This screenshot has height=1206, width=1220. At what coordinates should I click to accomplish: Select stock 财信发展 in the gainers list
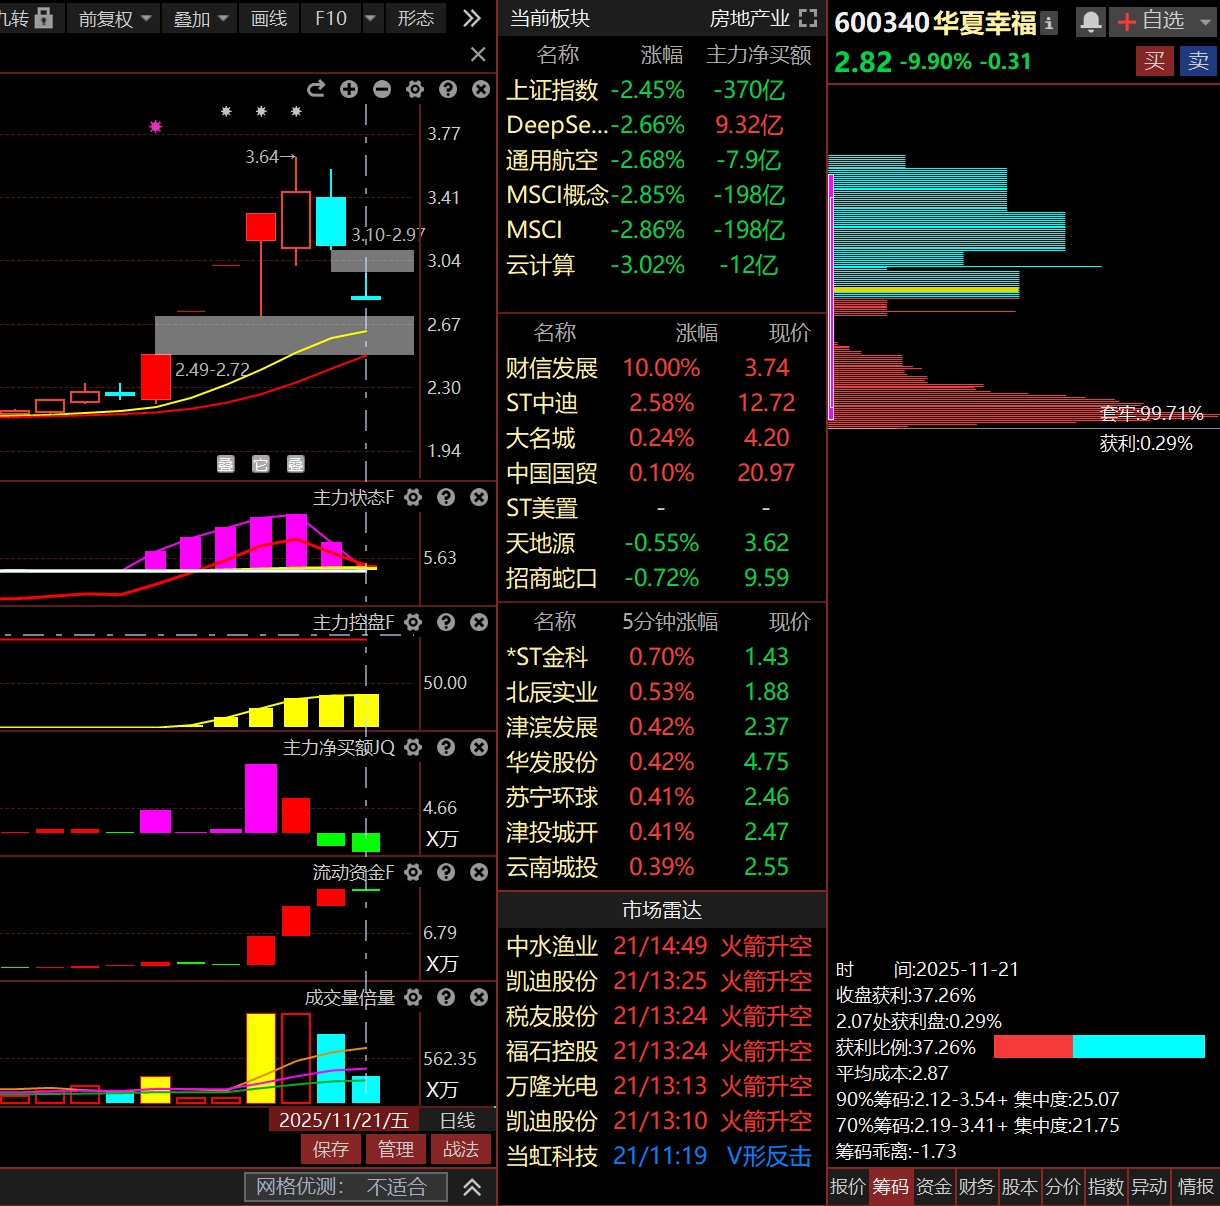click(x=662, y=368)
